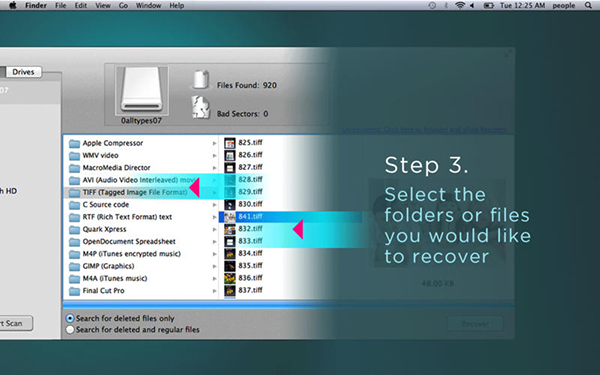The image size is (600, 375).
Task: Click the M4P iTunes folder icon
Action: click(74, 254)
